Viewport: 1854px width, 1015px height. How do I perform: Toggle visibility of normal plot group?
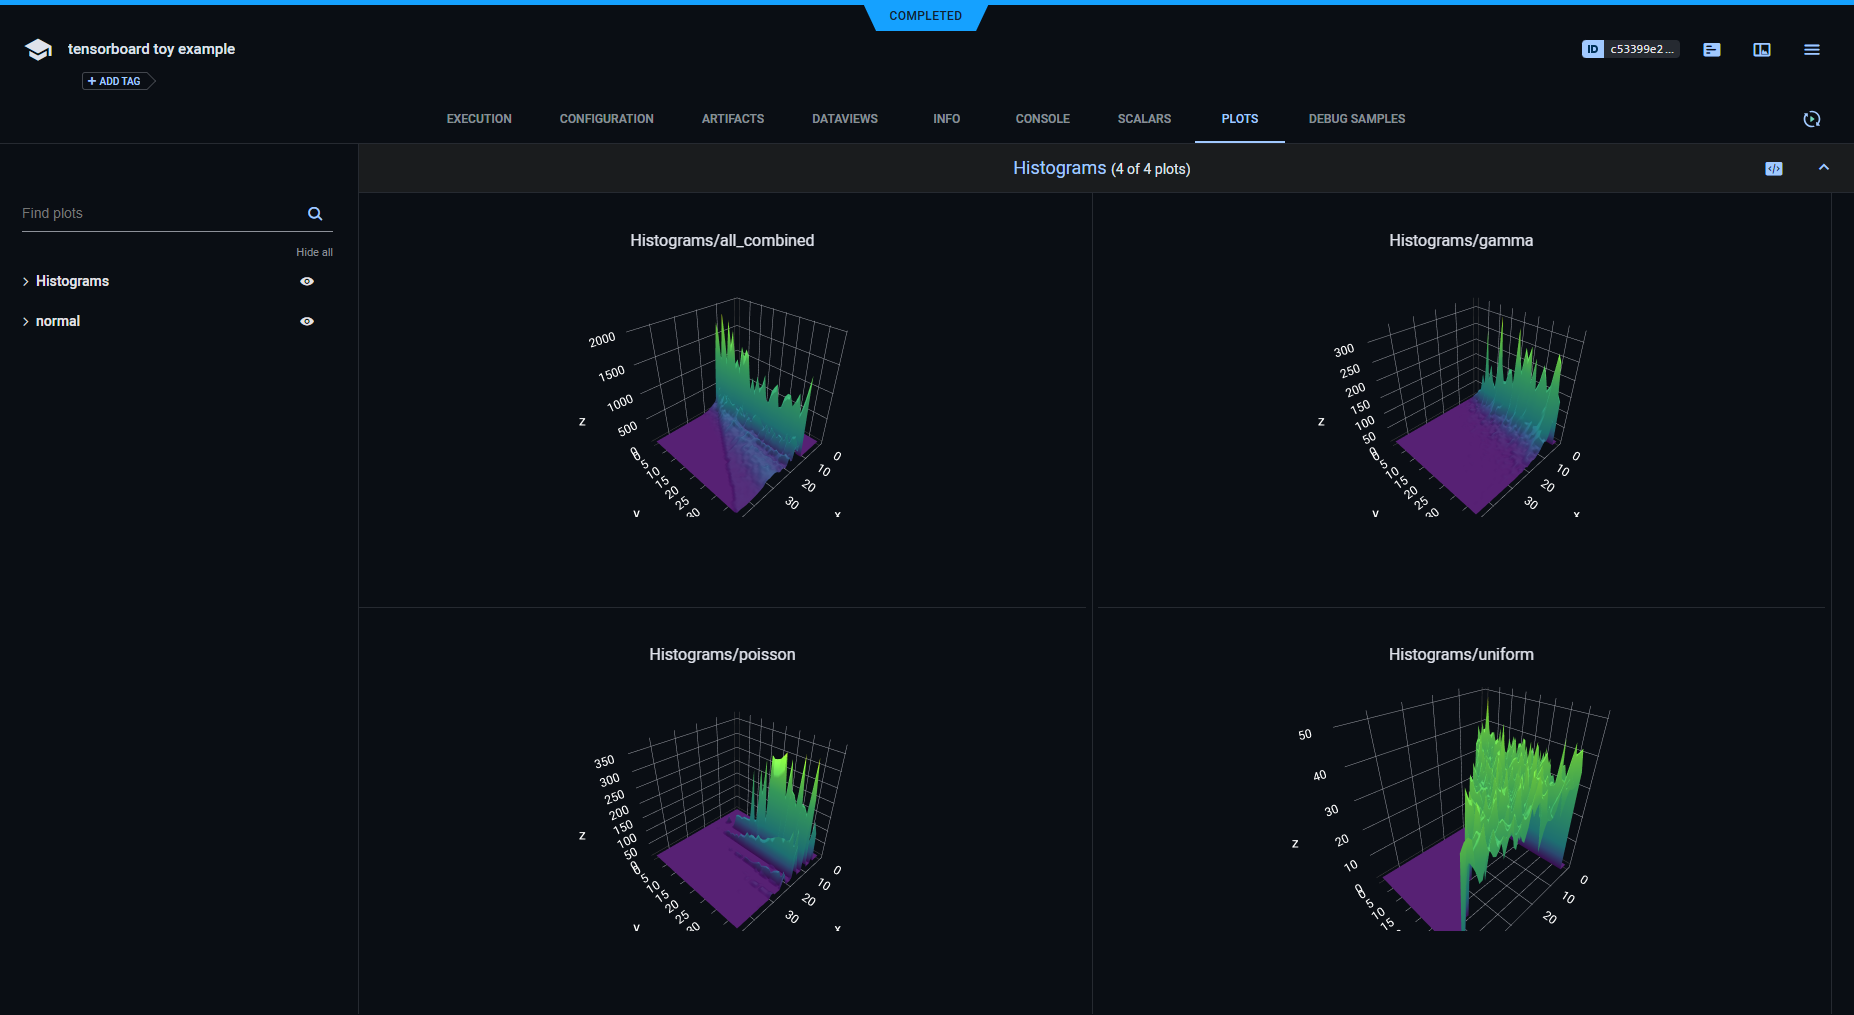tap(307, 322)
